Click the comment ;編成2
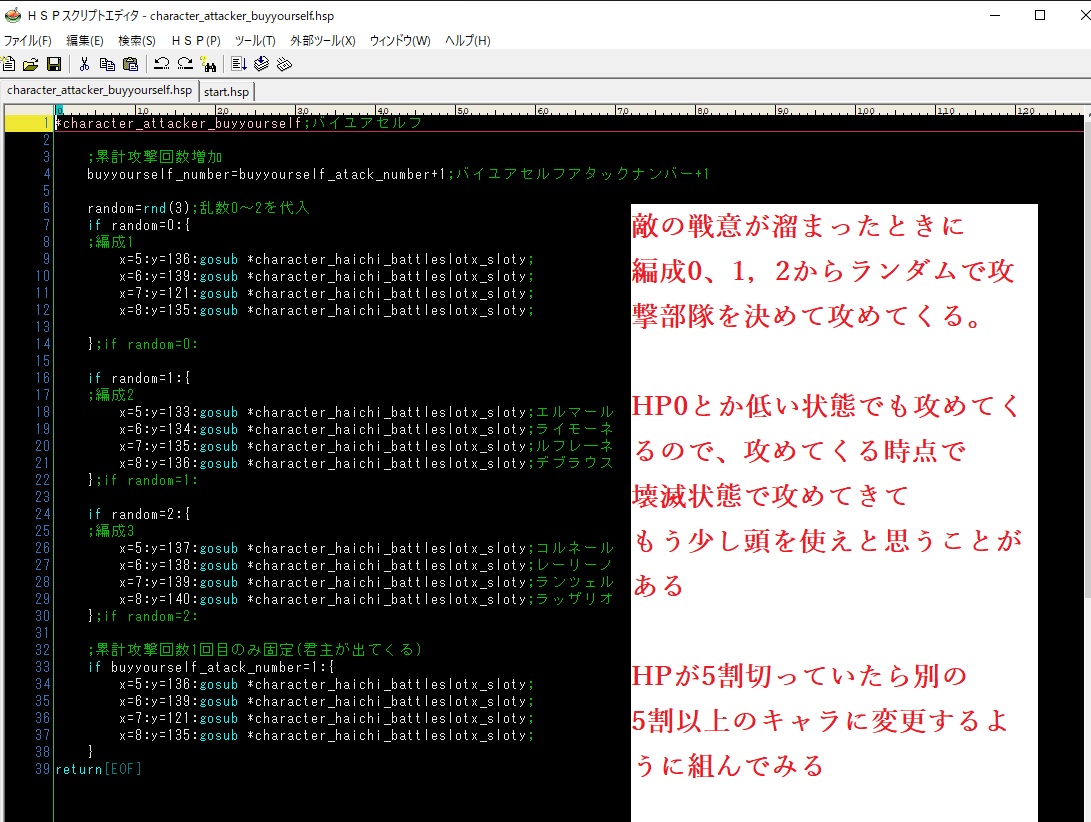 coord(111,395)
